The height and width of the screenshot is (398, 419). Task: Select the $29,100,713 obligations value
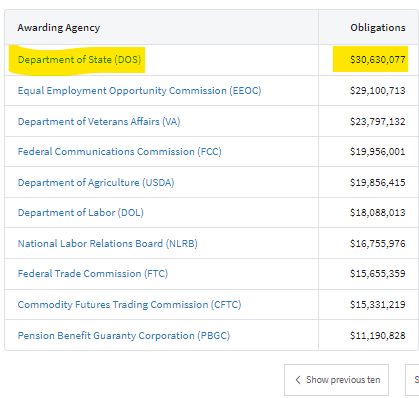click(378, 91)
